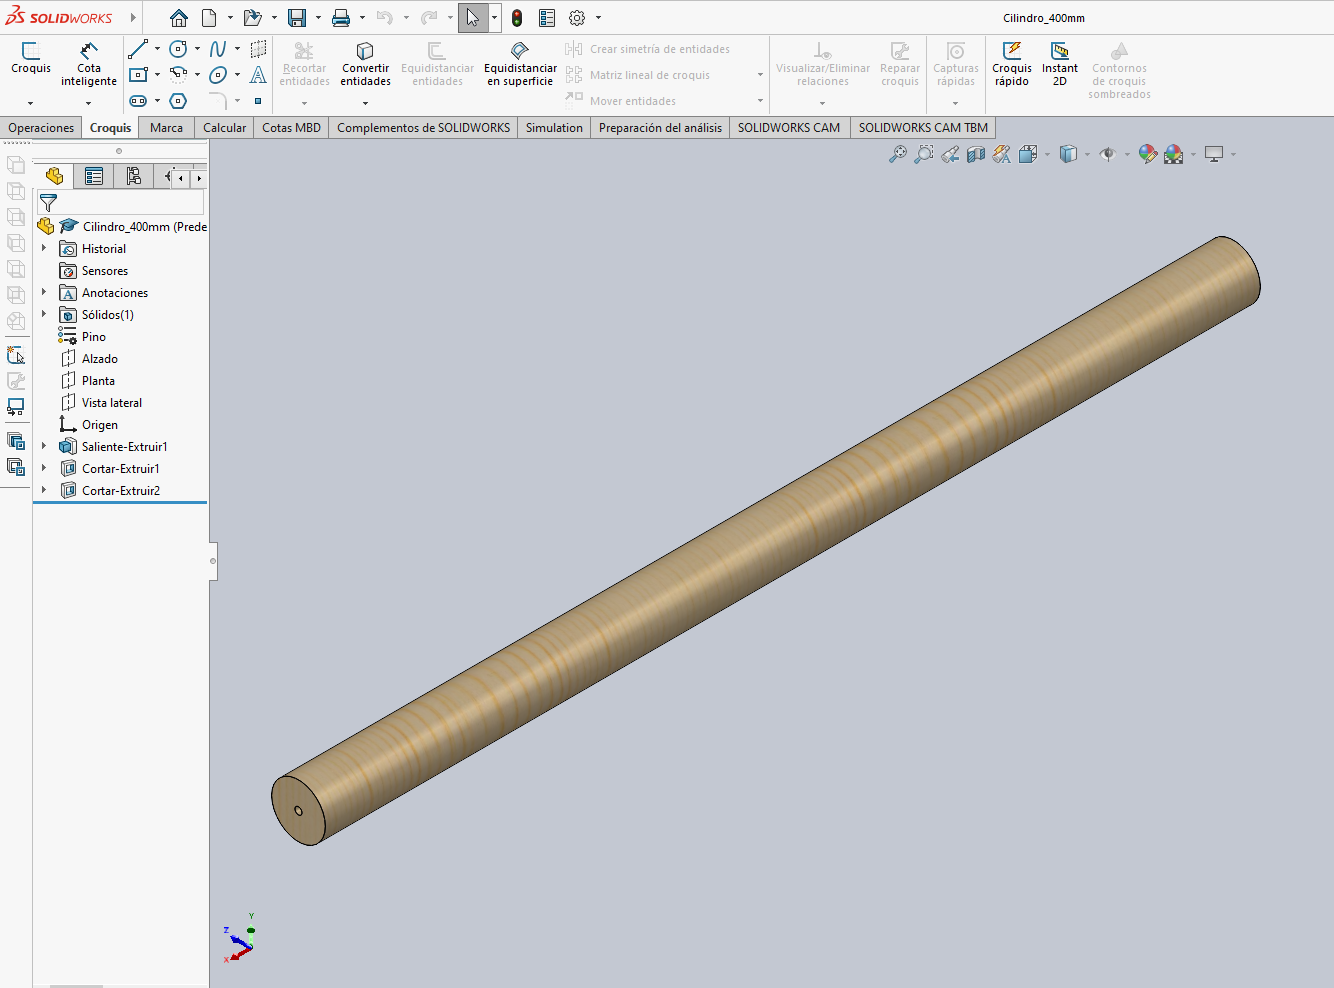The image size is (1334, 988).
Task: Switch to the ConfigurationManager tab icon
Action: [133, 176]
